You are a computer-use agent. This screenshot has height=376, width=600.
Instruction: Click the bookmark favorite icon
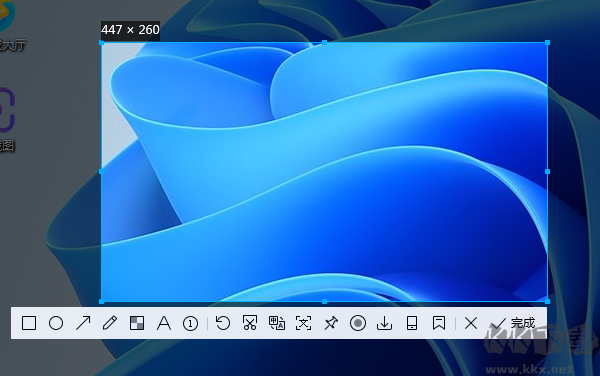439,323
